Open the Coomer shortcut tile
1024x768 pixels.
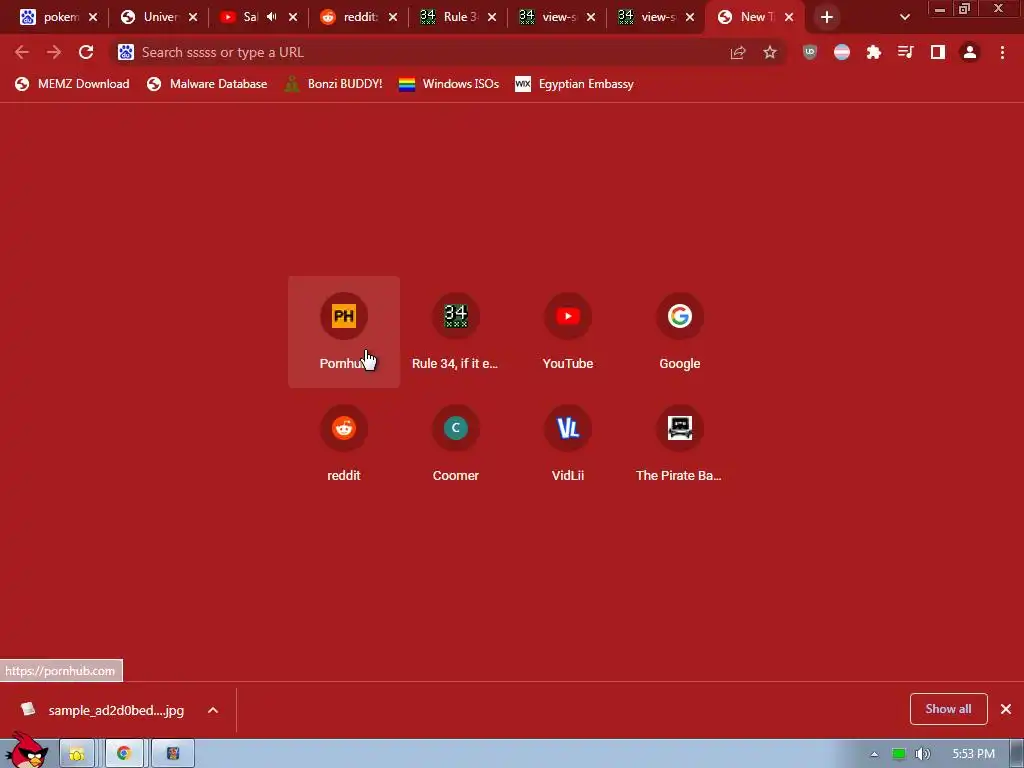[x=456, y=444]
